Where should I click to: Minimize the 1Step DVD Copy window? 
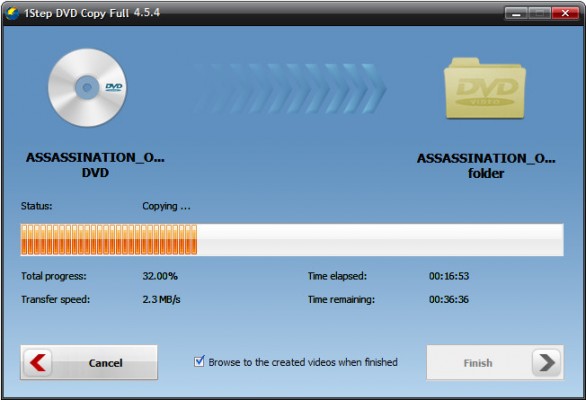pos(516,13)
